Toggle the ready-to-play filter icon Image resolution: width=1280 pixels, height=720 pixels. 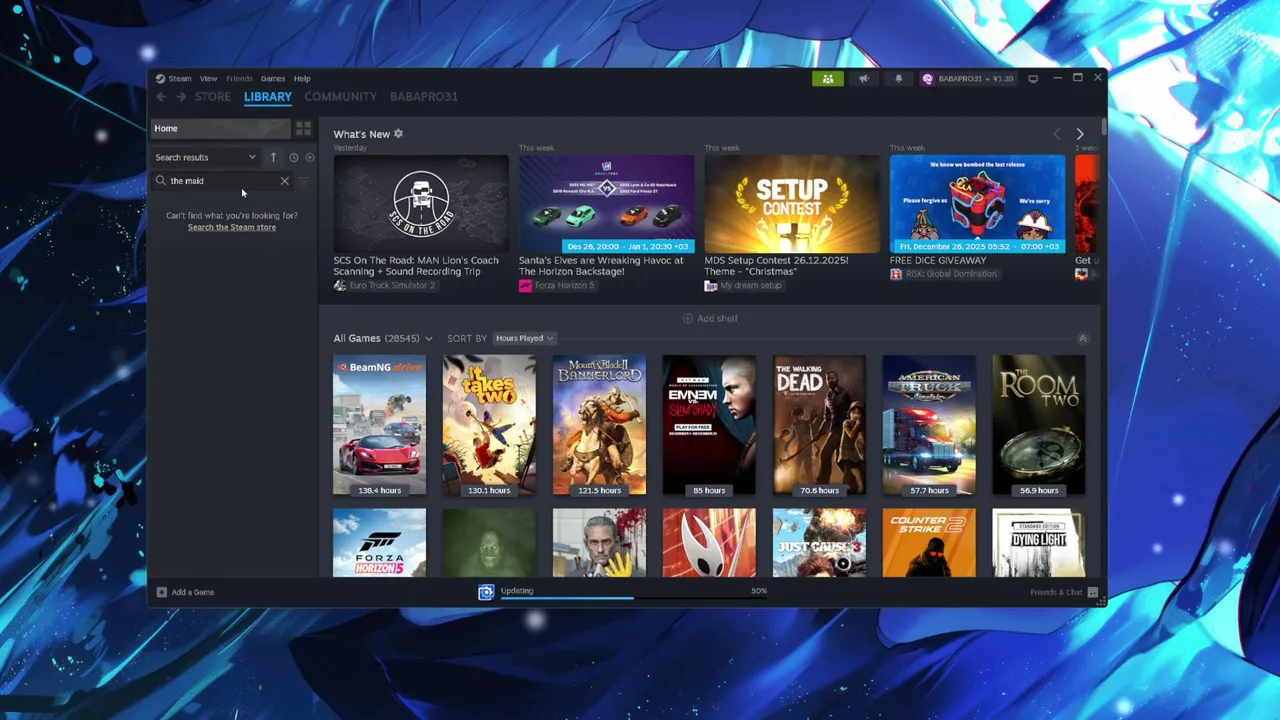point(309,157)
